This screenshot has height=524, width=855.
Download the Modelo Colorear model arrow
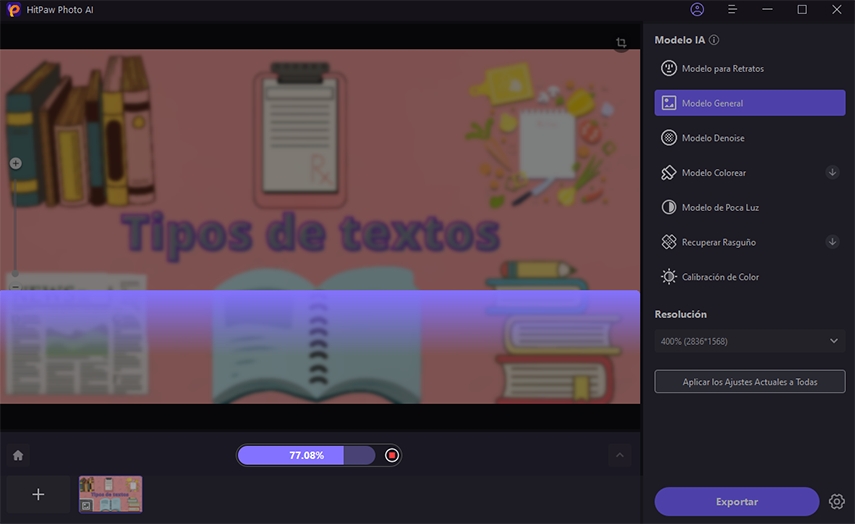(832, 173)
